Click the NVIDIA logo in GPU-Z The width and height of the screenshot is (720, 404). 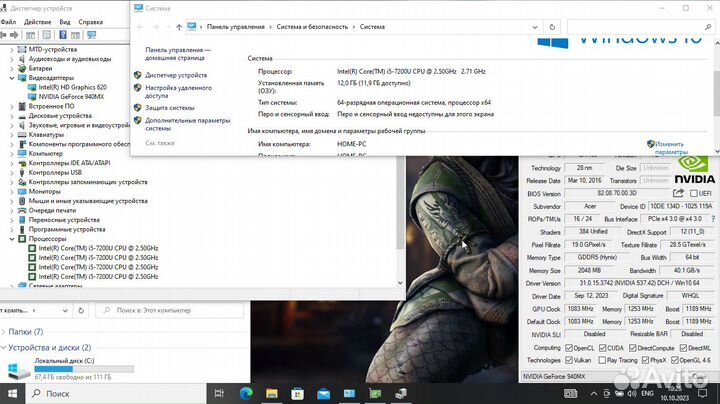(694, 170)
